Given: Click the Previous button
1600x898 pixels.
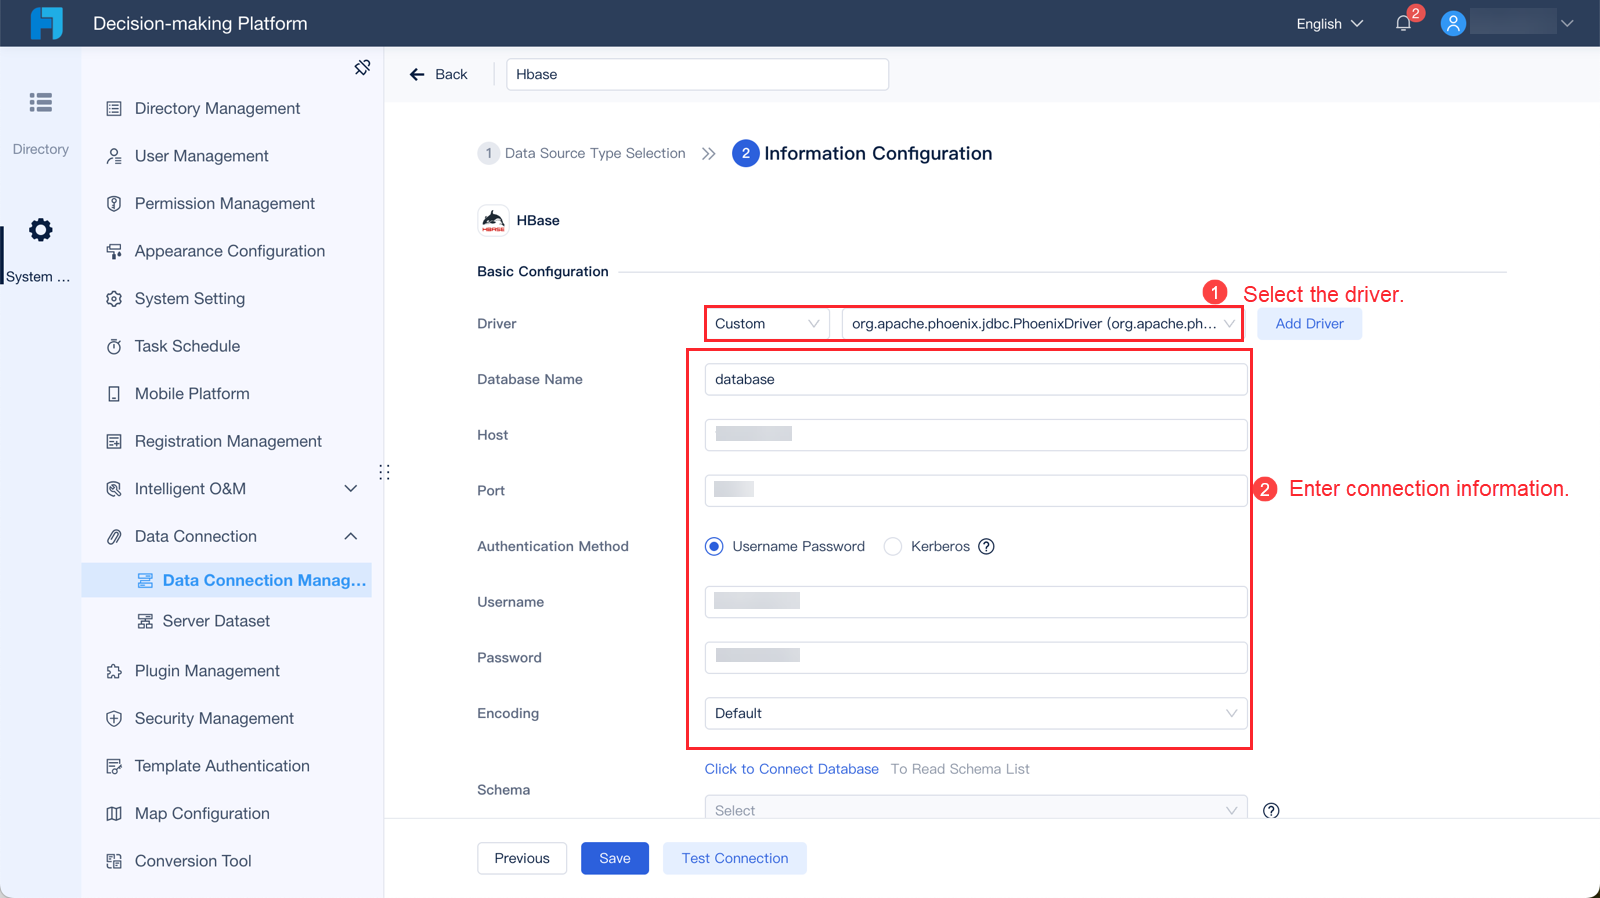Looking at the screenshot, I should click(x=522, y=858).
